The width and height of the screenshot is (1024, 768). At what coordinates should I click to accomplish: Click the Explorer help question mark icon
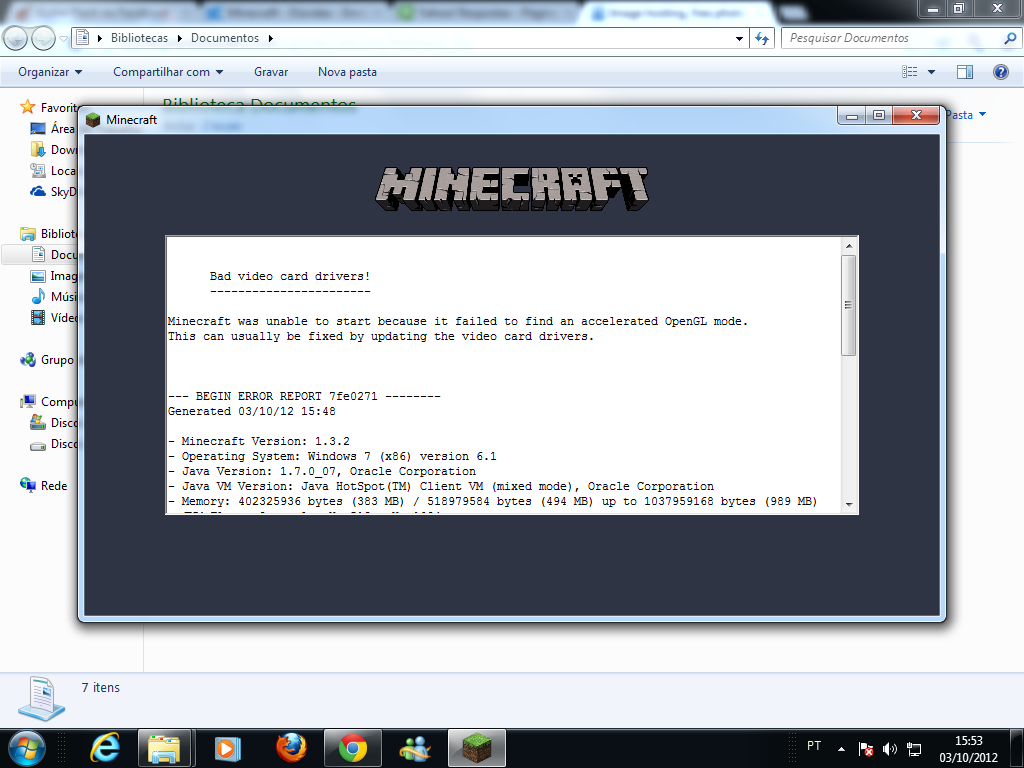click(x=1000, y=72)
